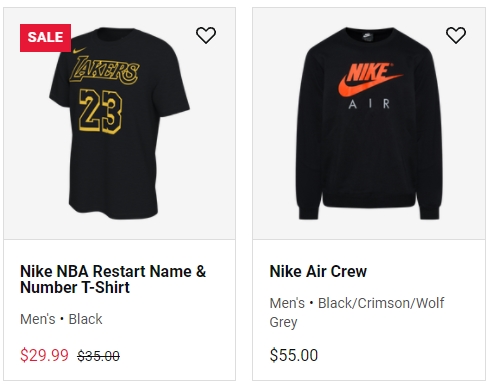Click the number 23 on the T-shirt
Screen dimensions: 494x388
tap(100, 111)
